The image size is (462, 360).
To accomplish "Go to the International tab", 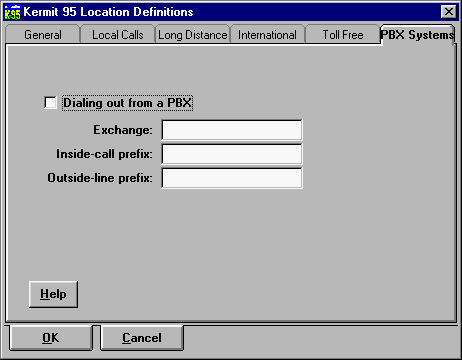I will 267,35.
